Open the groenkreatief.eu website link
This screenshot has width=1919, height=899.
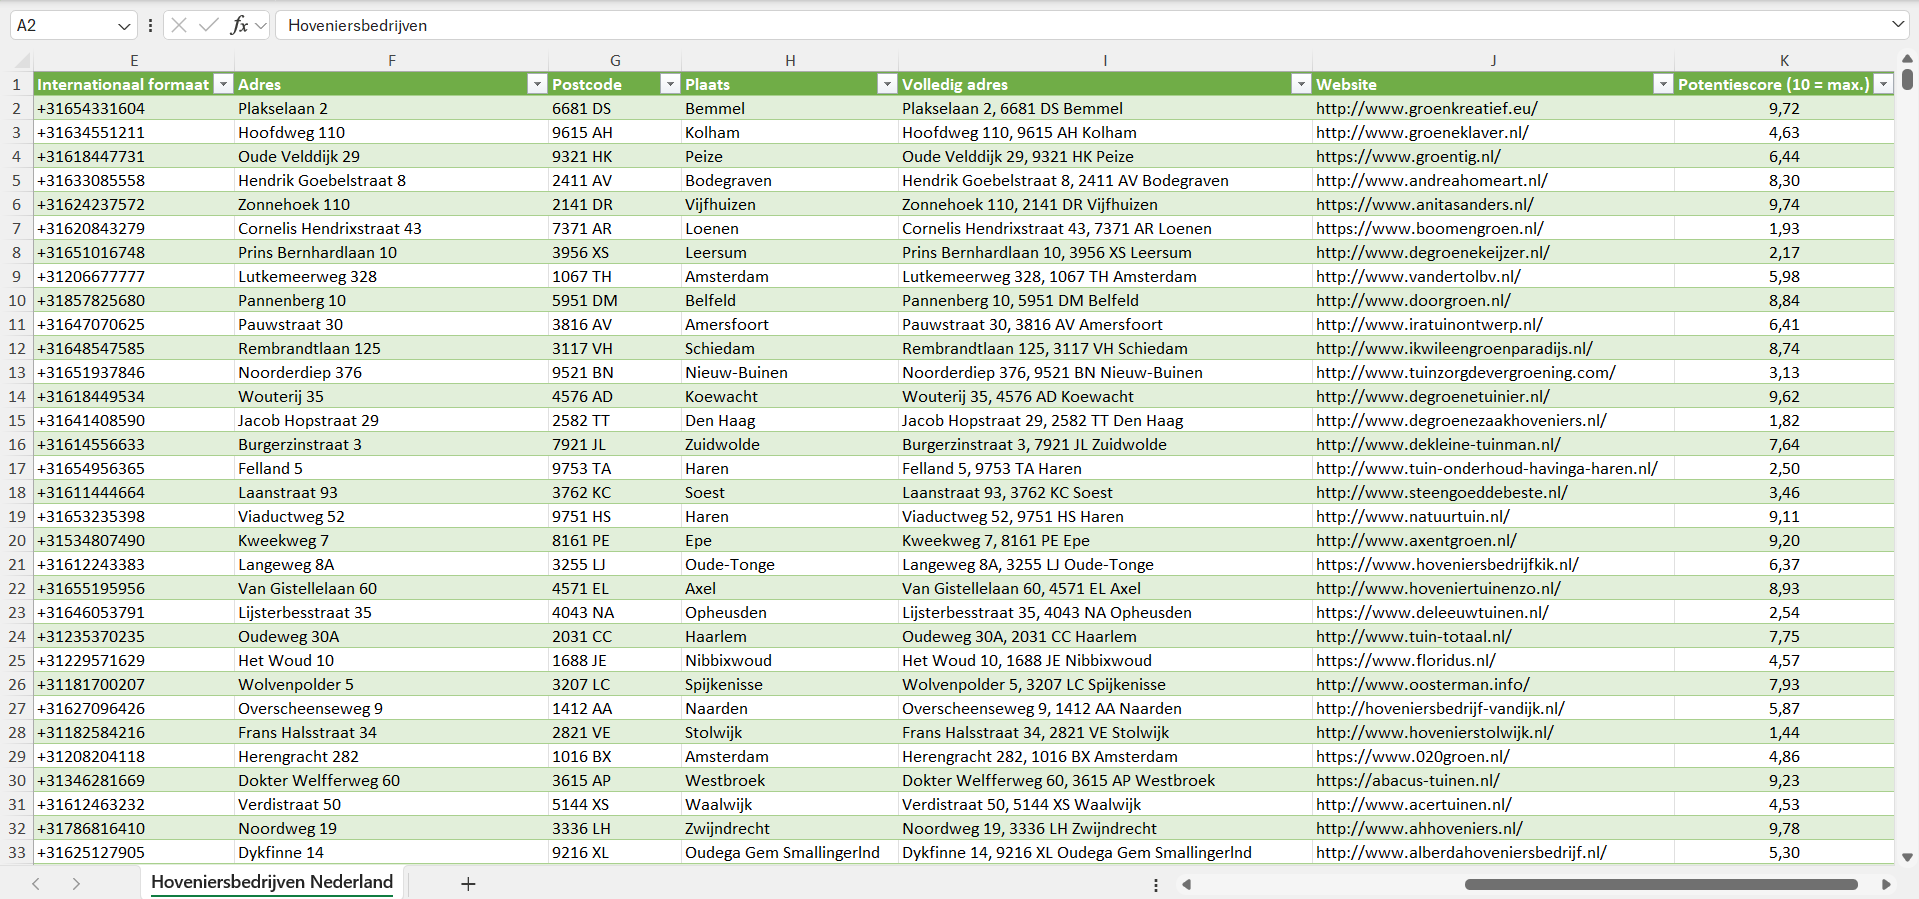coord(1426,109)
